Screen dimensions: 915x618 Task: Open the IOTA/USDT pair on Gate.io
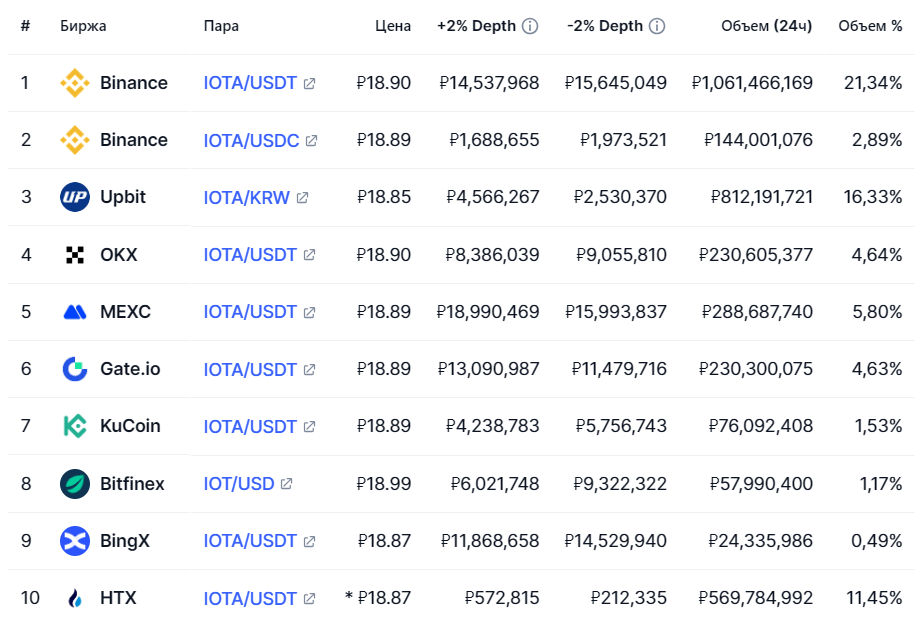[x=250, y=369]
